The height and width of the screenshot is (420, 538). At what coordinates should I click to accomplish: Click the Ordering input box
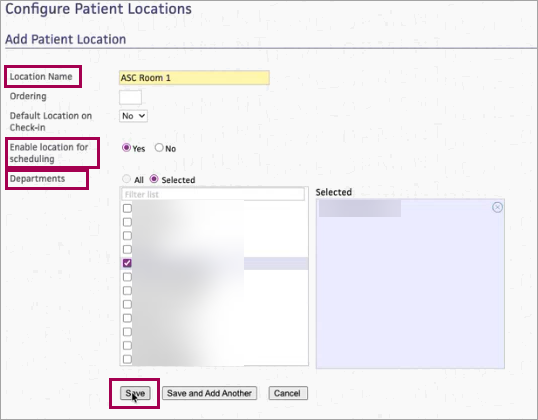click(130, 97)
